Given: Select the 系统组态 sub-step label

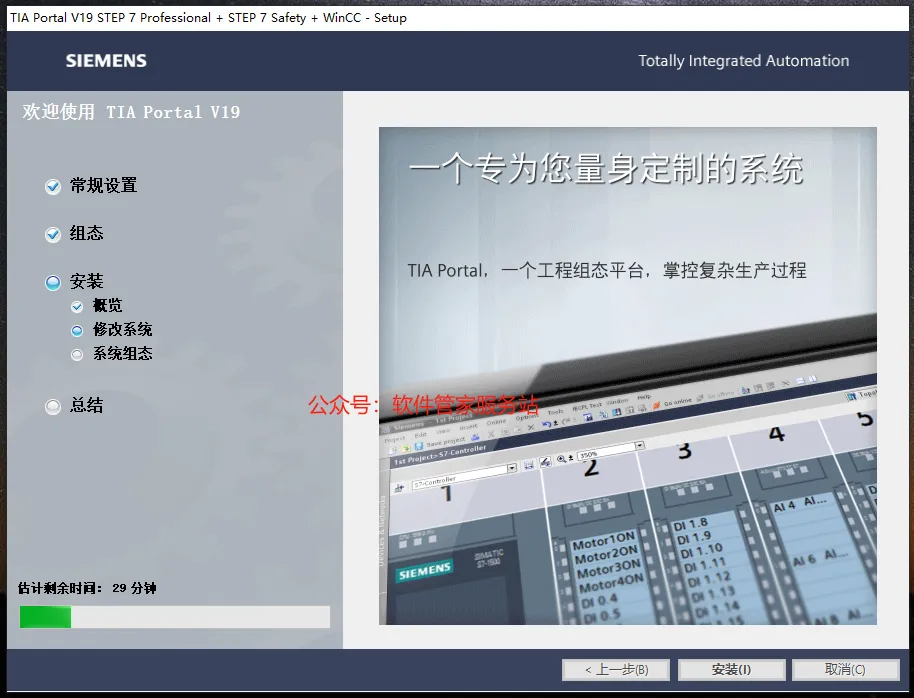Looking at the screenshot, I should pos(123,353).
